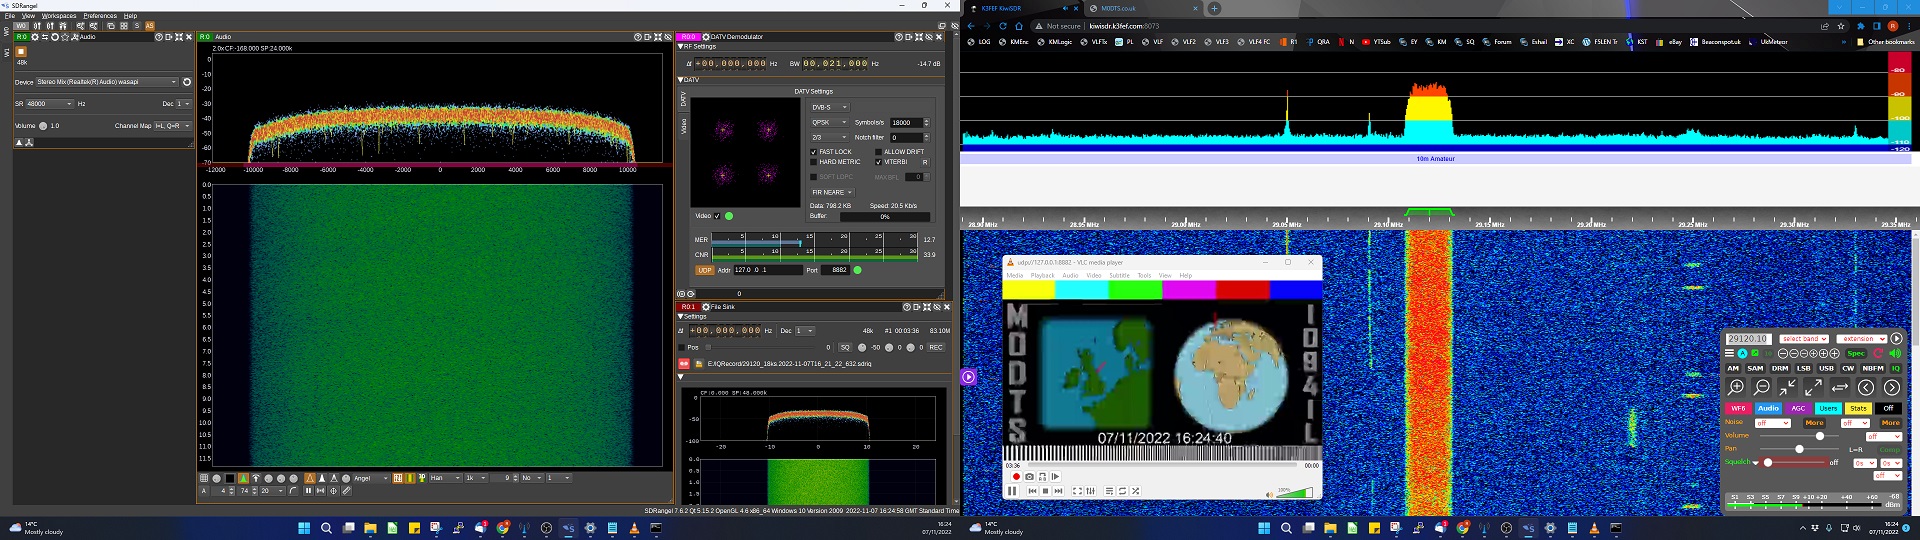Screen dimensions: 1920x540
Task: Click REC button in File Sink
Action: tap(936, 347)
